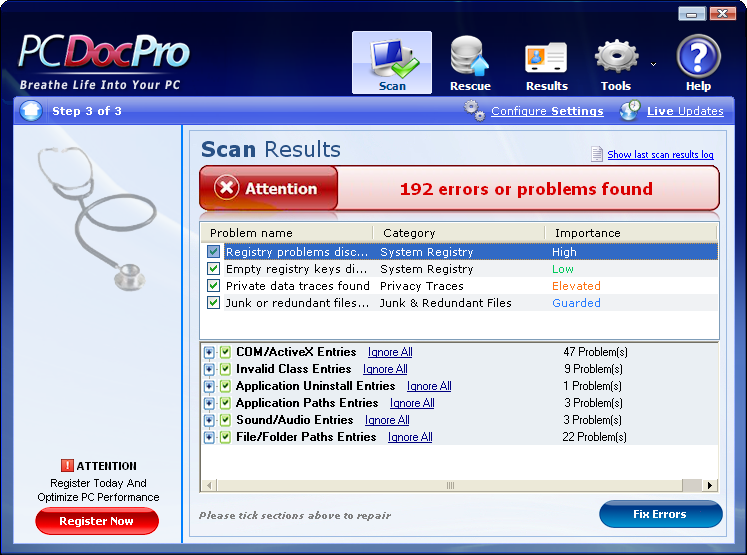The height and width of the screenshot is (555, 747).
Task: Toggle the Empty registry keys checkbox
Action: point(213,269)
